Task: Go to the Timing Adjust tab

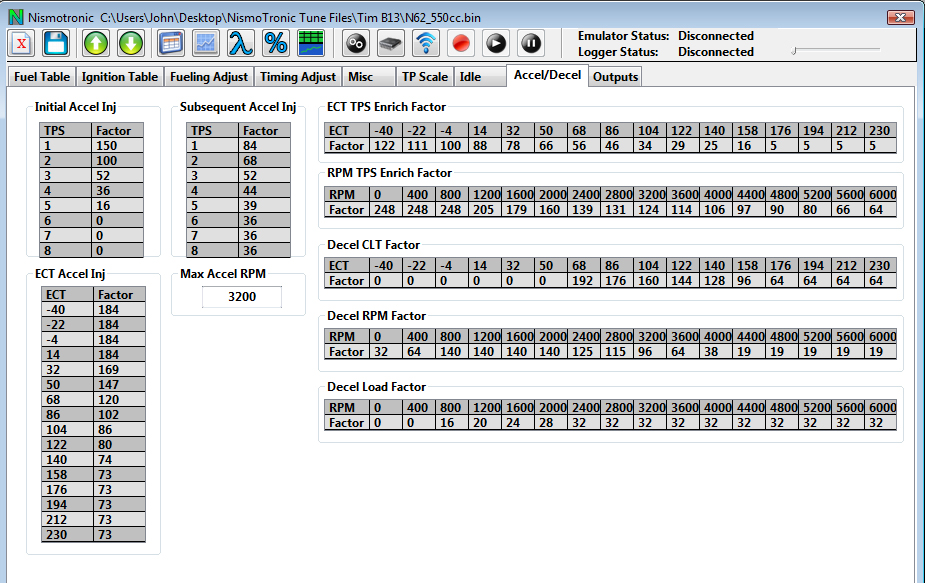Action: 298,77
